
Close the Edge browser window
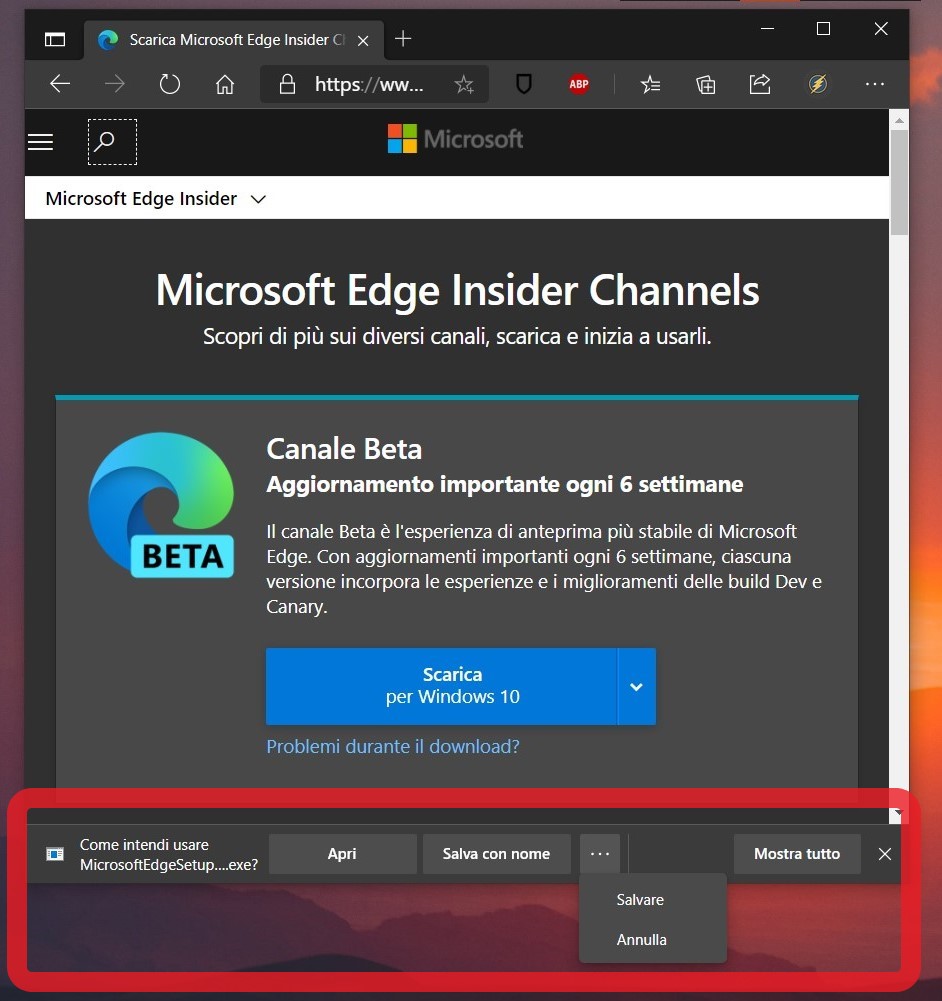(x=881, y=29)
